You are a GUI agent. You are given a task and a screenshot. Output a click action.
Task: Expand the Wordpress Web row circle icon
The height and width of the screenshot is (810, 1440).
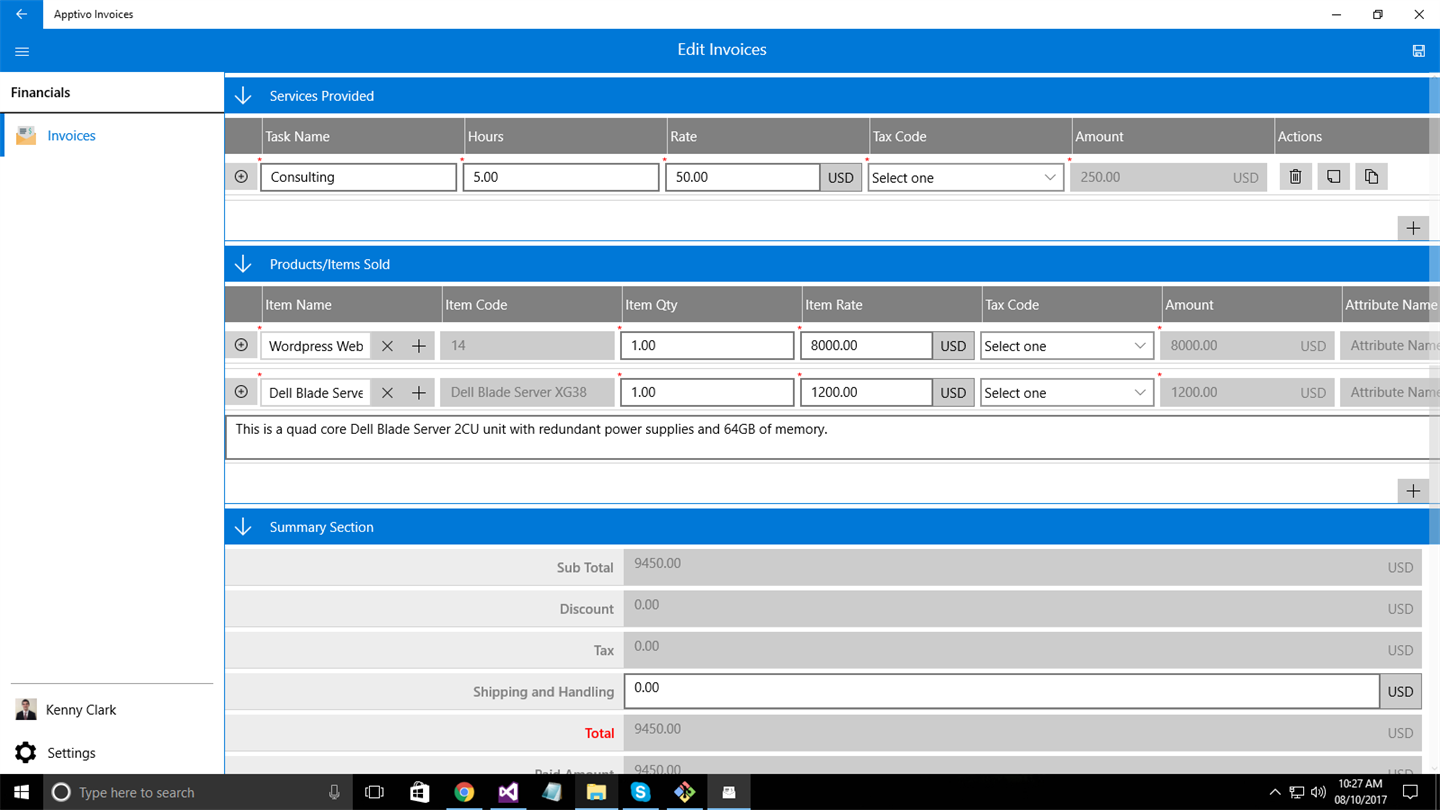coord(241,345)
